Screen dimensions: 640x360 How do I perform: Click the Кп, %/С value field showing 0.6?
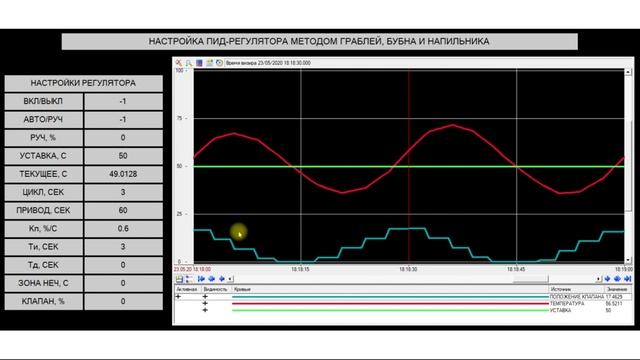tap(123, 229)
